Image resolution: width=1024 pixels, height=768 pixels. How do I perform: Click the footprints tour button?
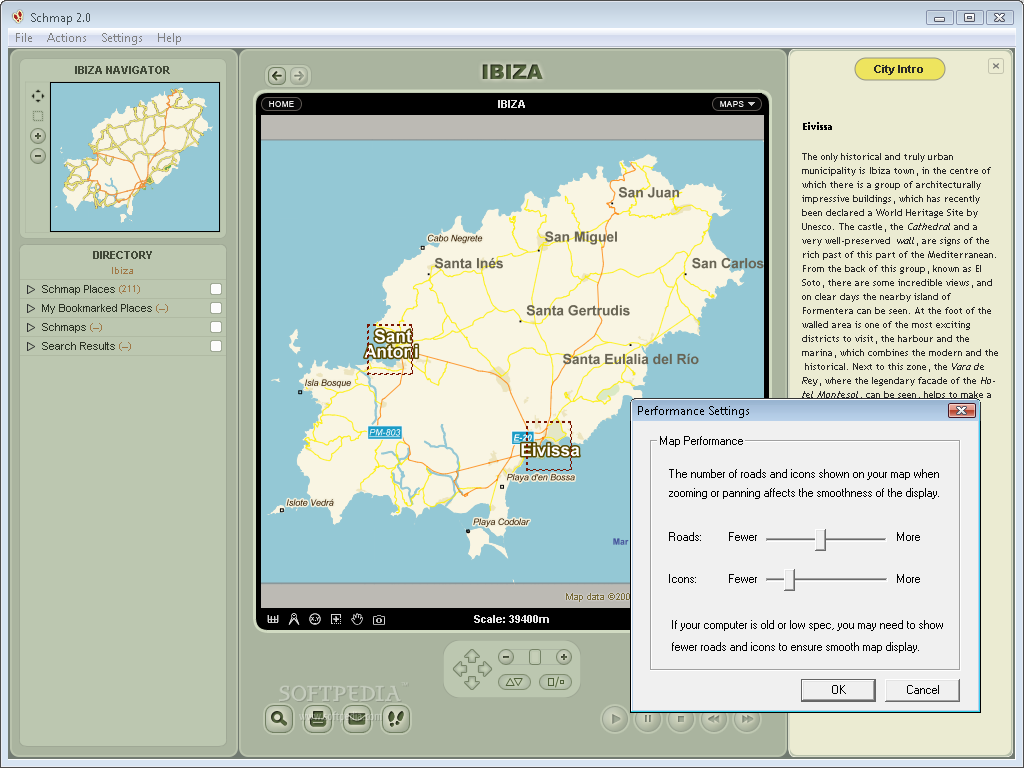[396, 718]
